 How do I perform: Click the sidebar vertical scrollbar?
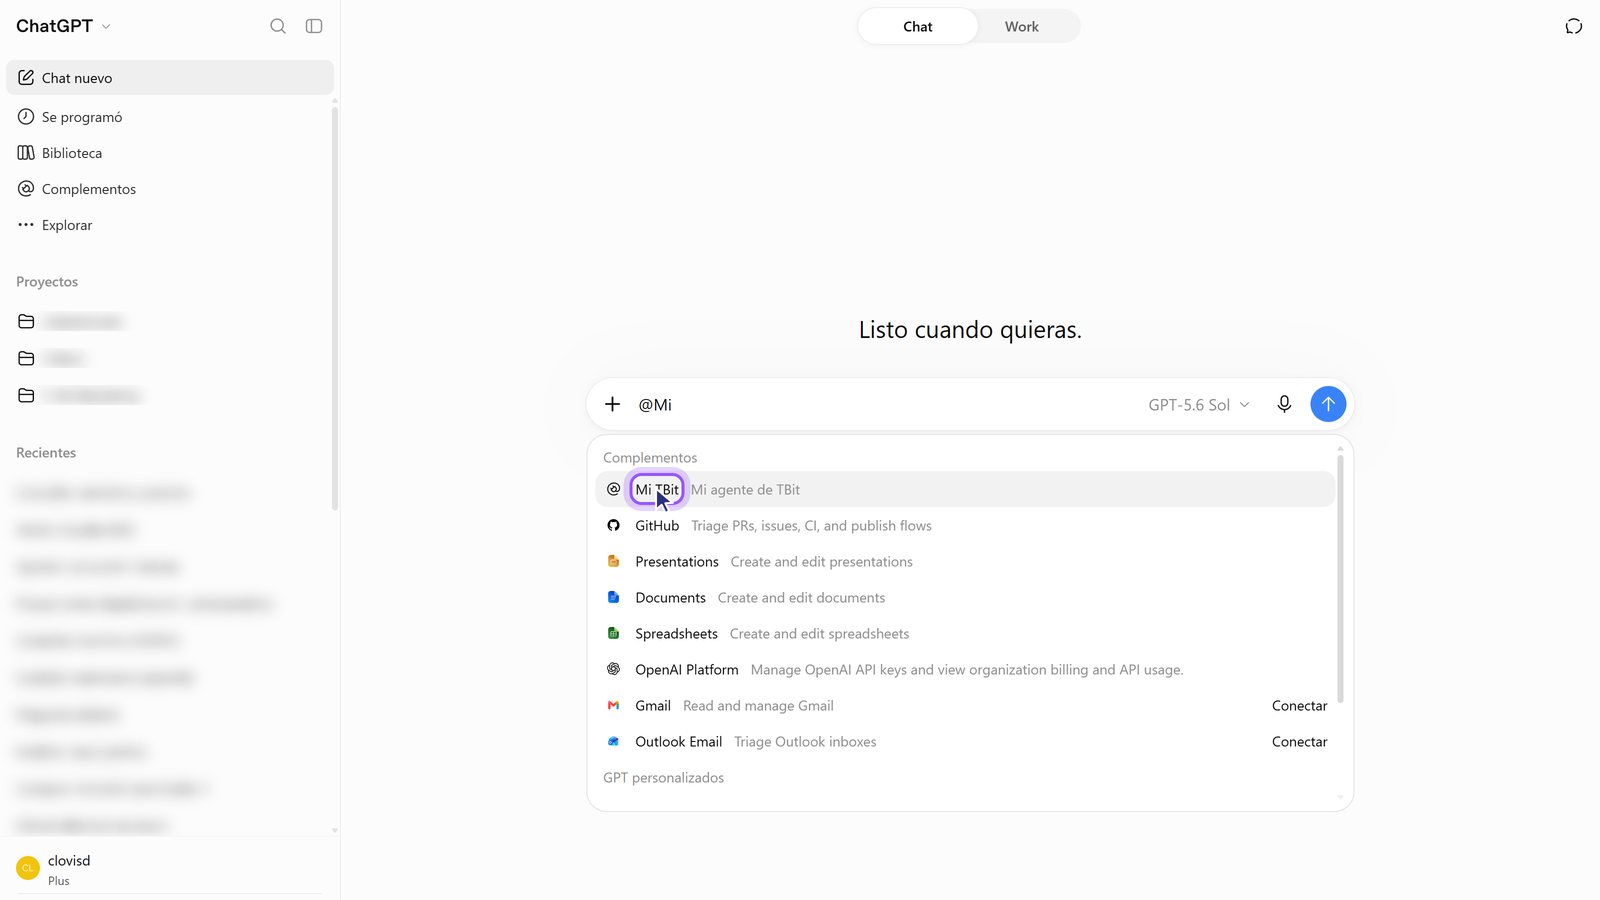pyautogui.click(x=334, y=310)
